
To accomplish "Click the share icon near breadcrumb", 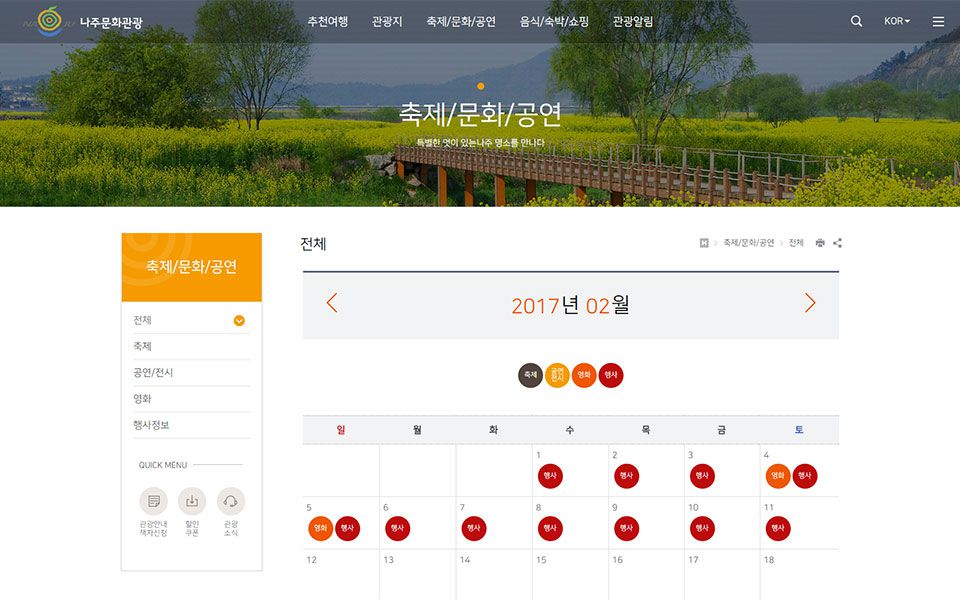I will tap(838, 243).
